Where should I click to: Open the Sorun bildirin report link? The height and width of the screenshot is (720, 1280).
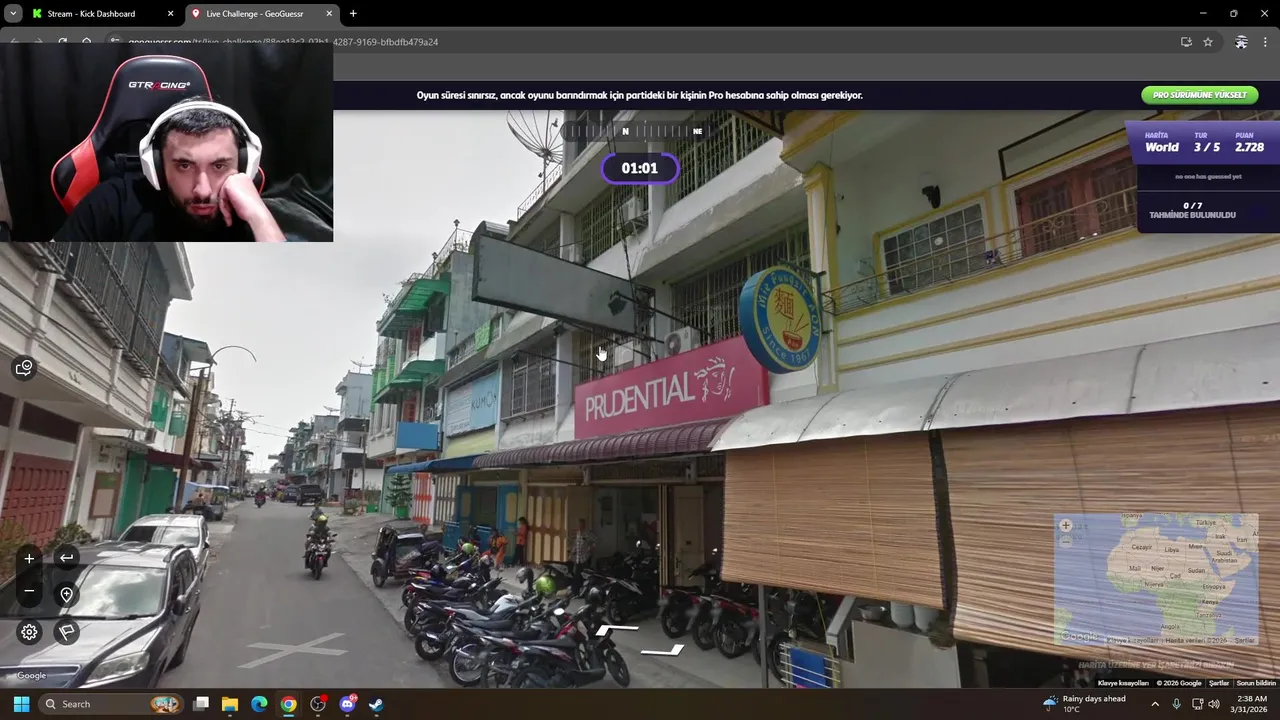point(1256,683)
